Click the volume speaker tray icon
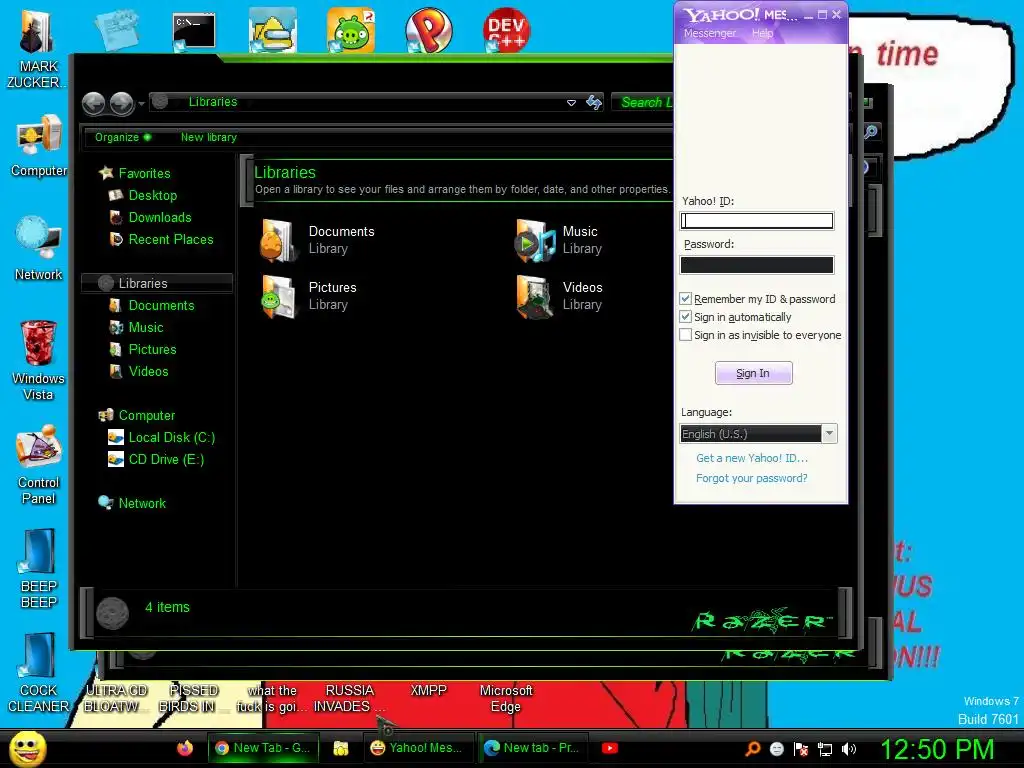Viewport: 1024px width, 768px height. click(849, 749)
